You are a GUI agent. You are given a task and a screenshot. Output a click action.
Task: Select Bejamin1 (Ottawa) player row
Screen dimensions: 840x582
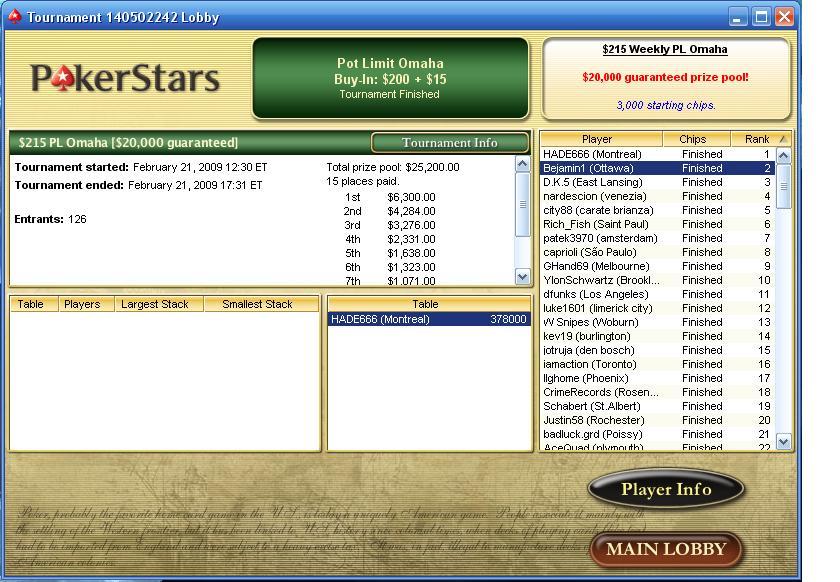pyautogui.click(x=657, y=168)
